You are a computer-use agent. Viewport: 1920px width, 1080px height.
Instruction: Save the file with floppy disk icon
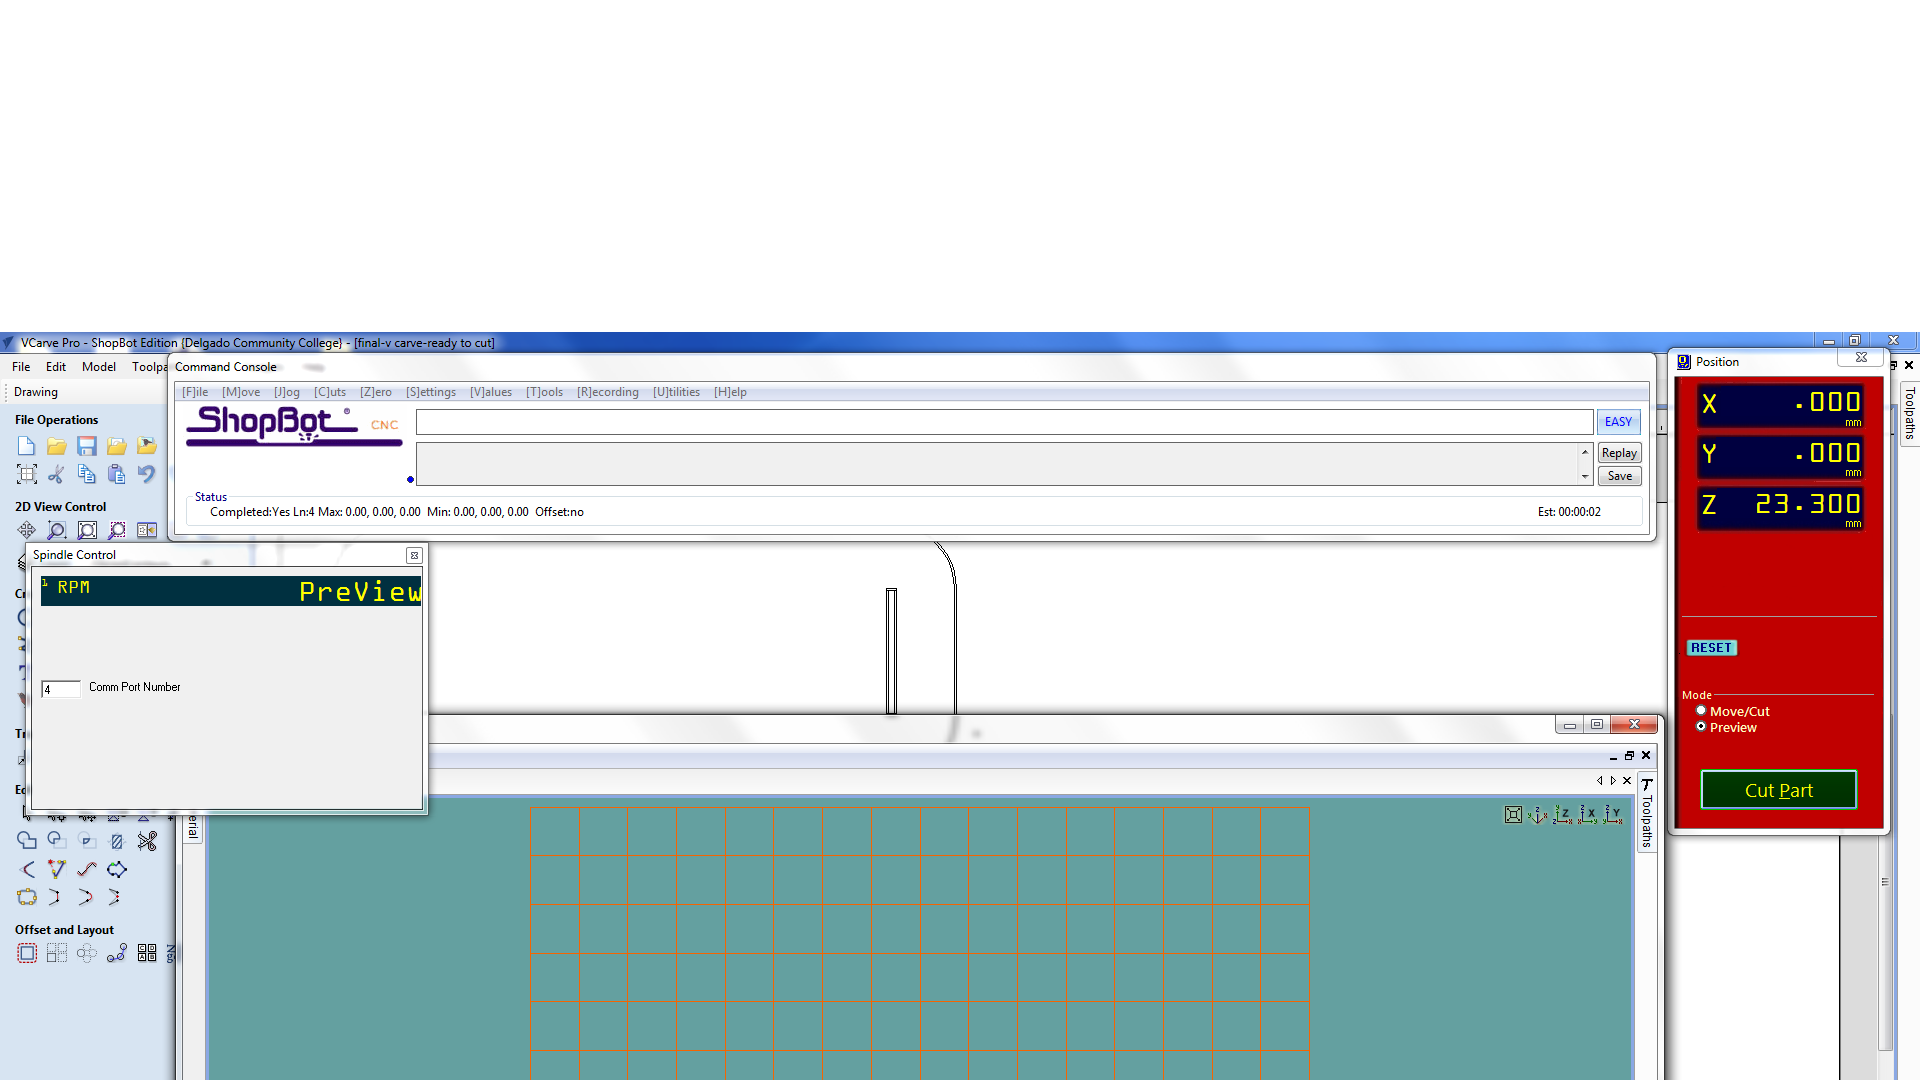(87, 446)
